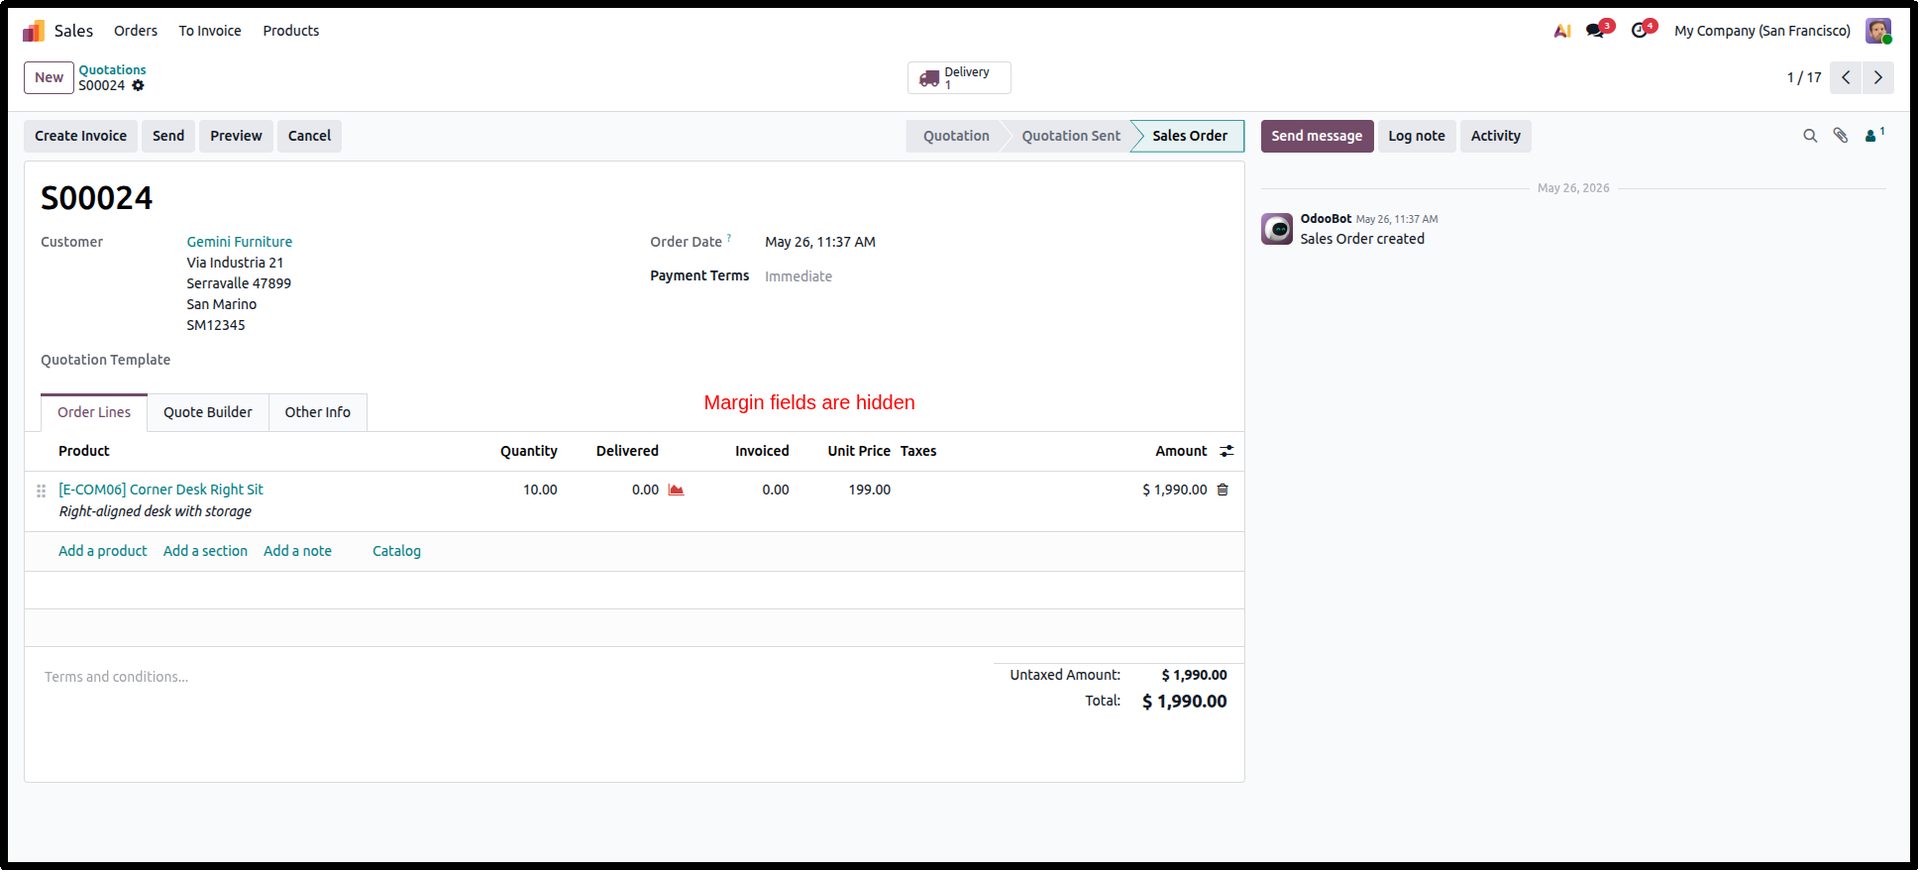
Task: Click the Invoiced cell 0.00
Action: (775, 490)
